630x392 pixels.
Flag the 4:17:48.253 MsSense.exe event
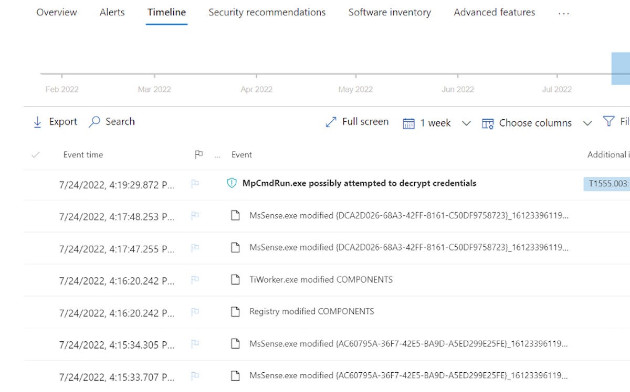(x=195, y=216)
